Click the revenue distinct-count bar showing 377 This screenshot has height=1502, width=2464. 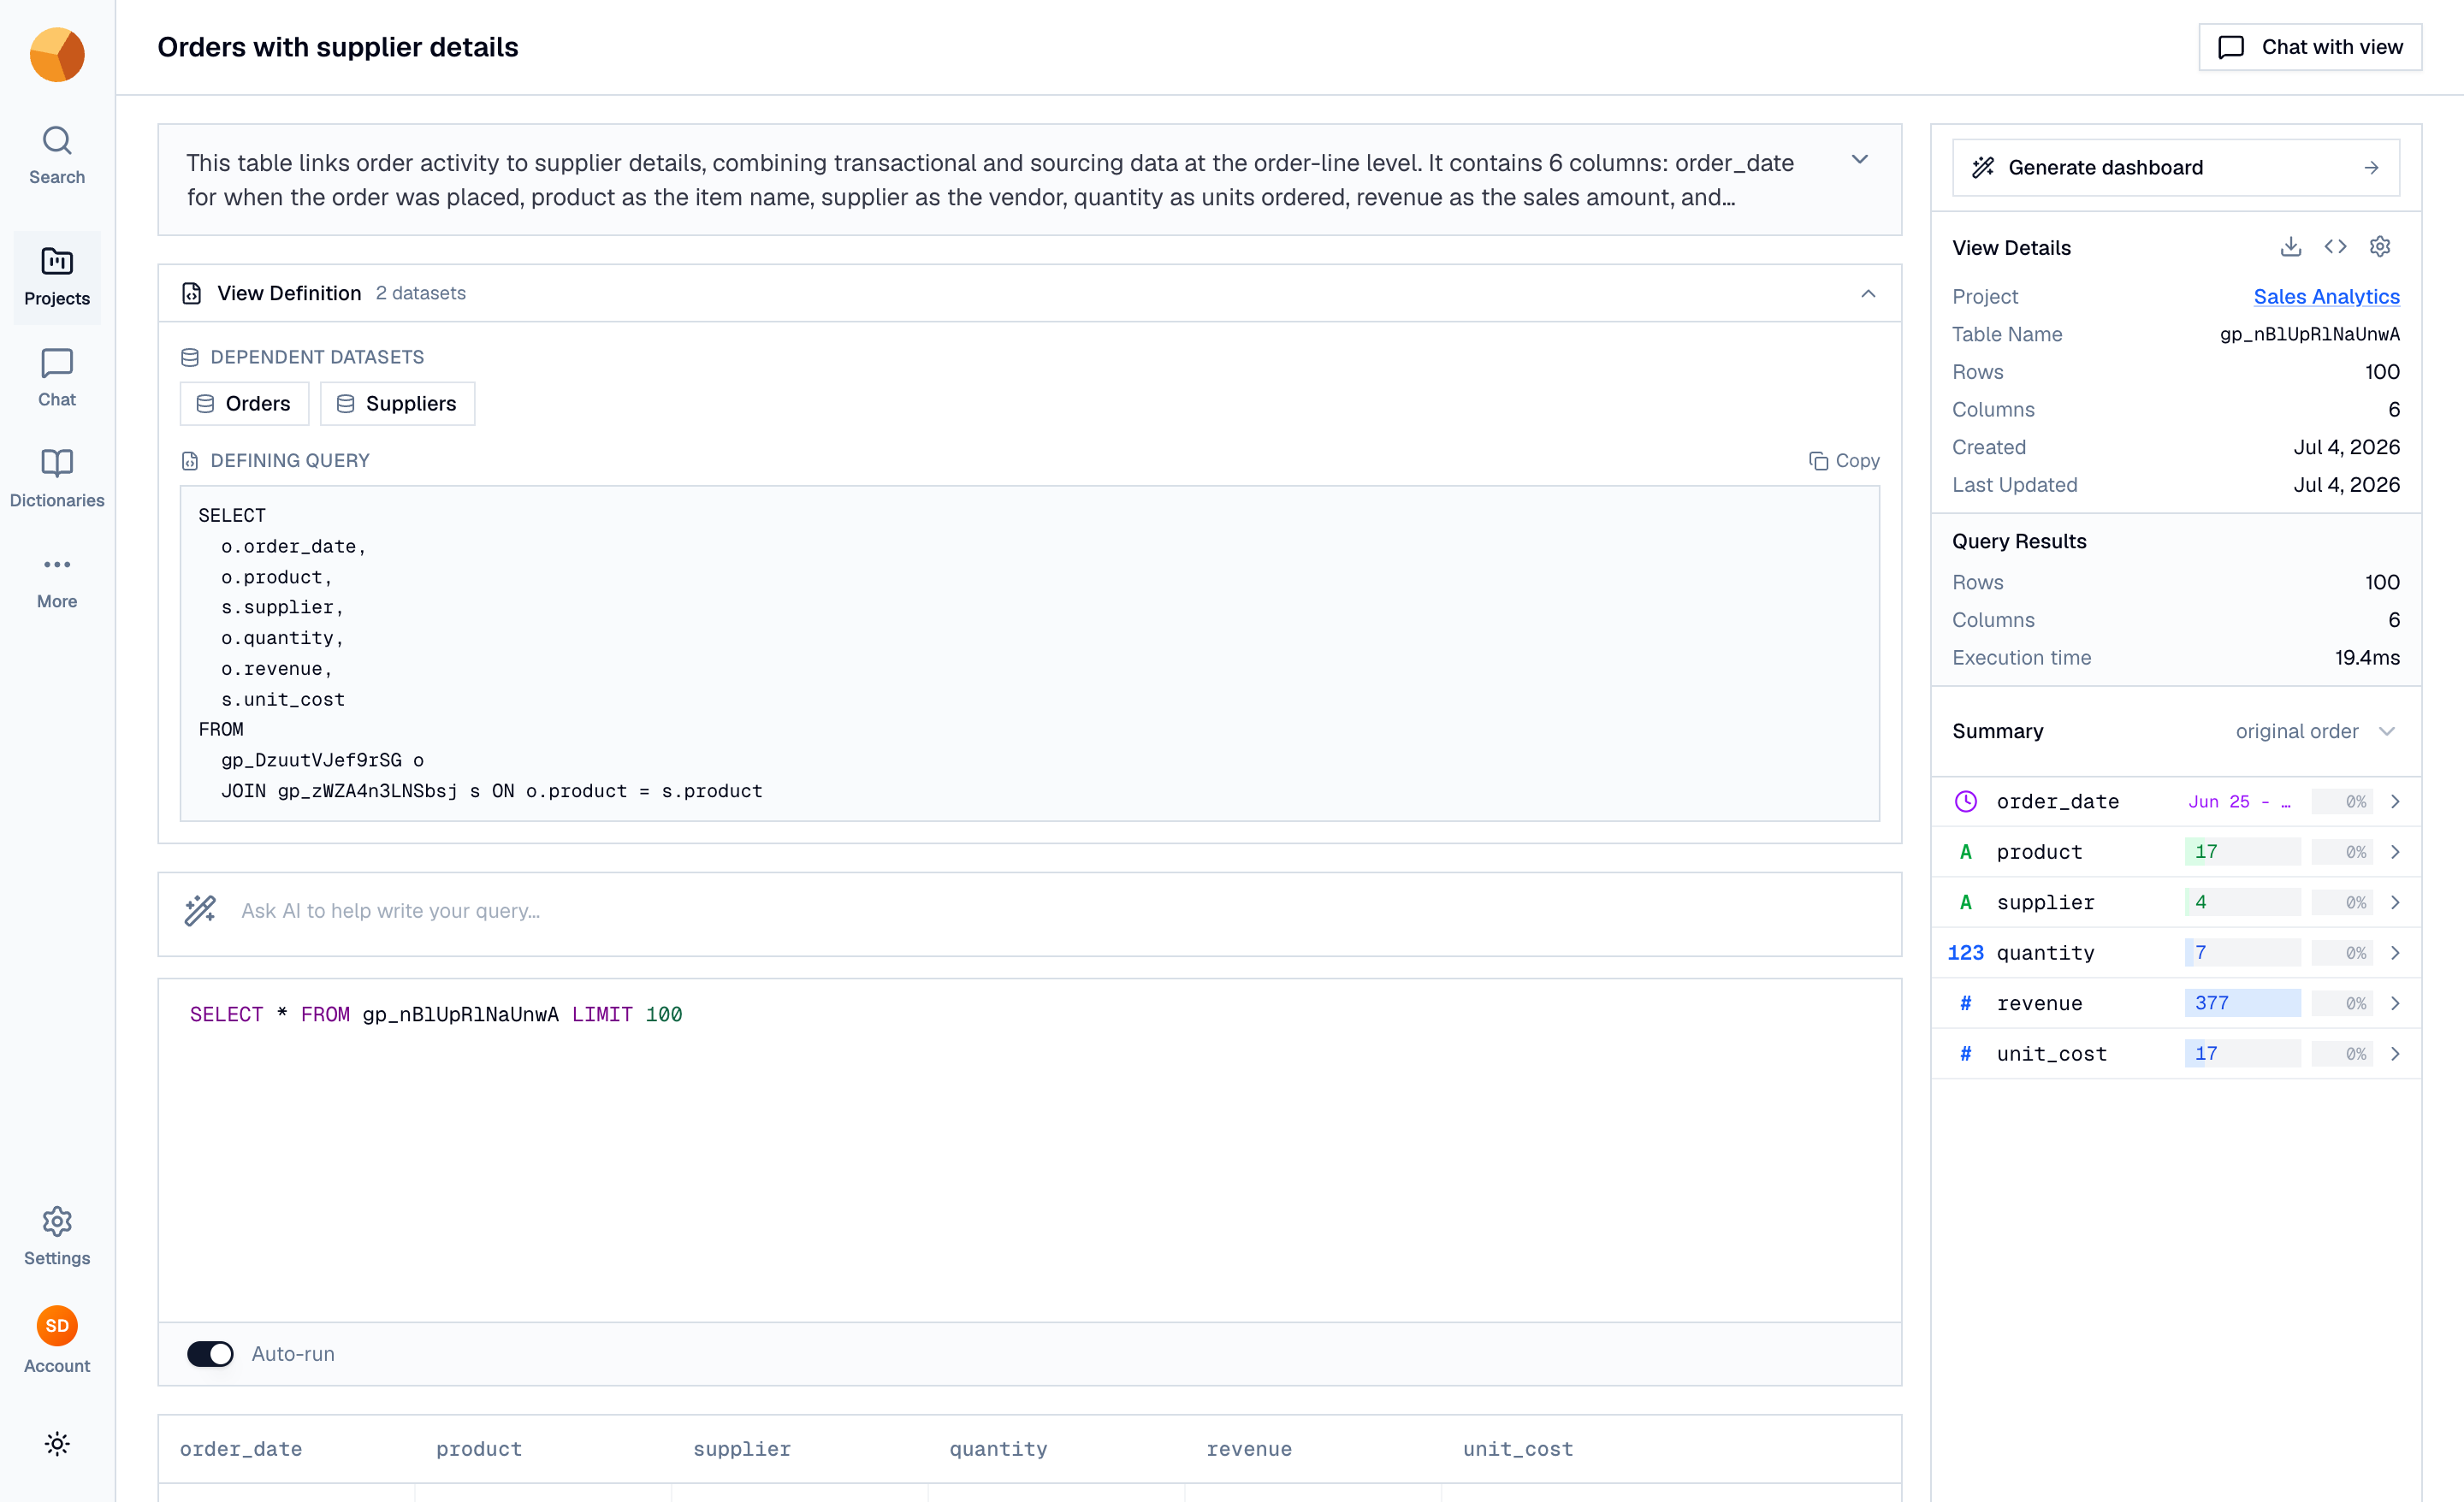tap(2242, 1003)
